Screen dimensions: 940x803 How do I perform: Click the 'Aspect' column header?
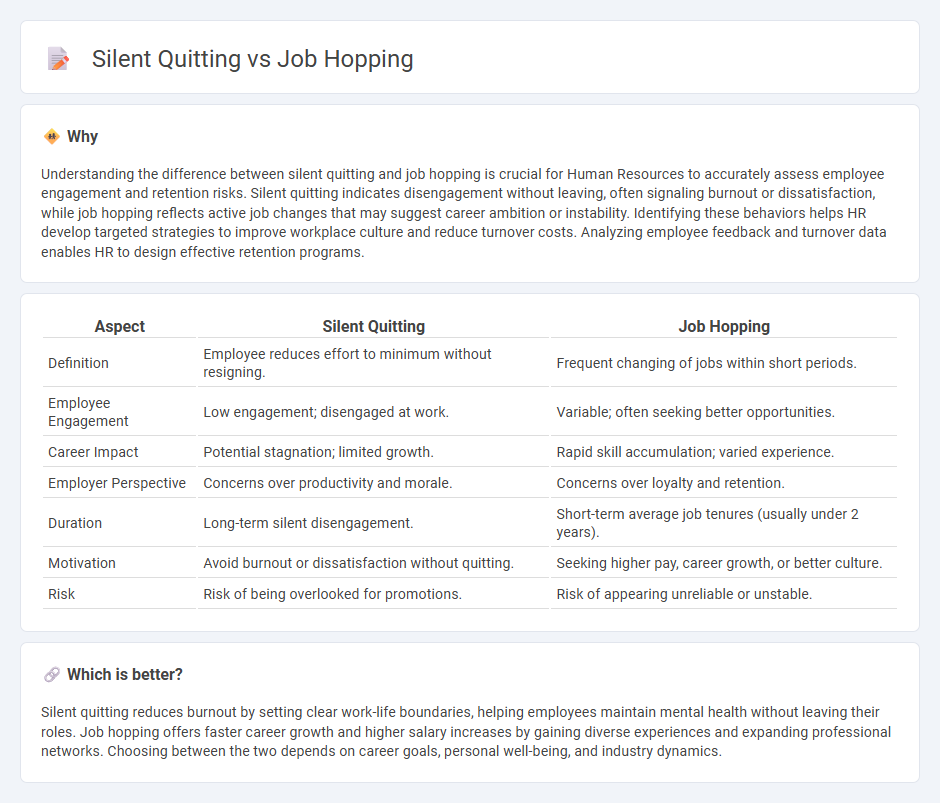tap(119, 326)
